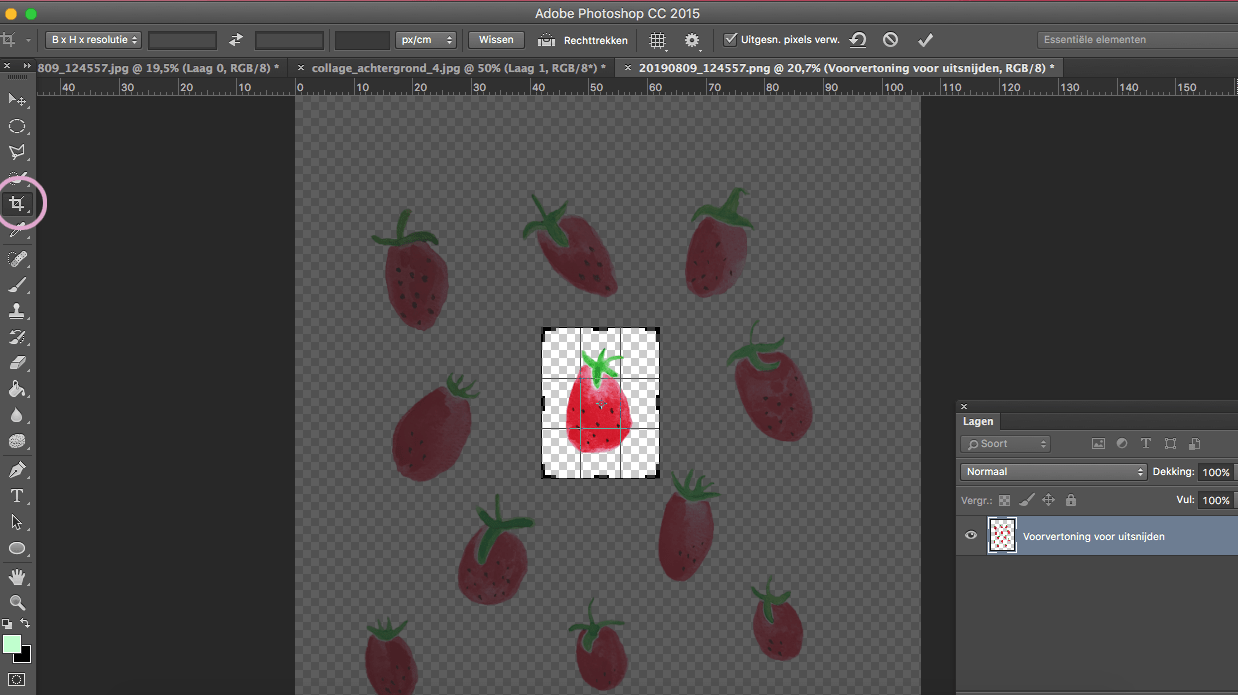Choose the Pen tool

[x=17, y=470]
